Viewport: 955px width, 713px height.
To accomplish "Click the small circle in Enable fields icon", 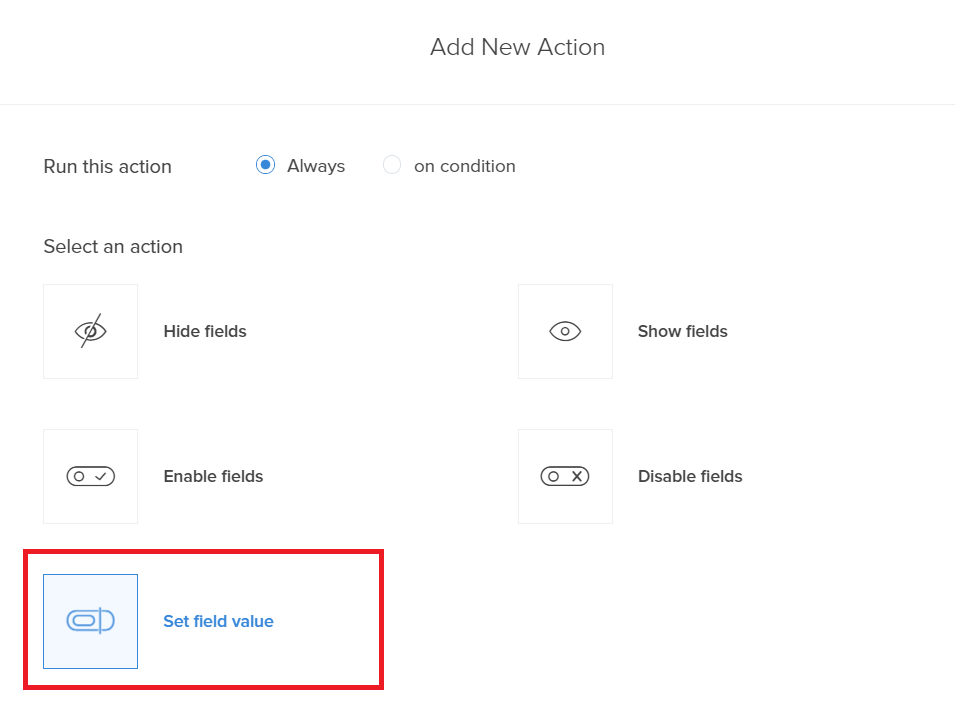I will (79, 477).
